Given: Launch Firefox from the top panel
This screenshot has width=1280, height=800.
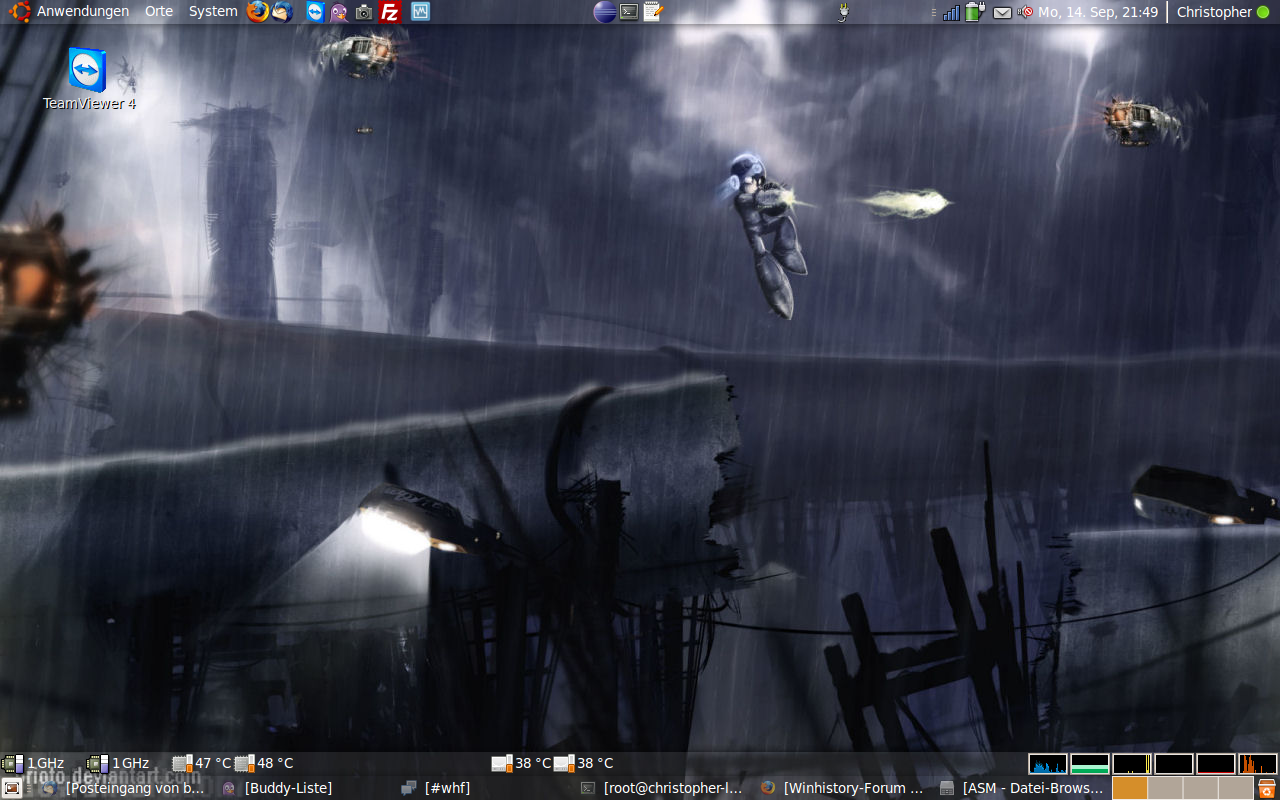Looking at the screenshot, I should pos(258,12).
